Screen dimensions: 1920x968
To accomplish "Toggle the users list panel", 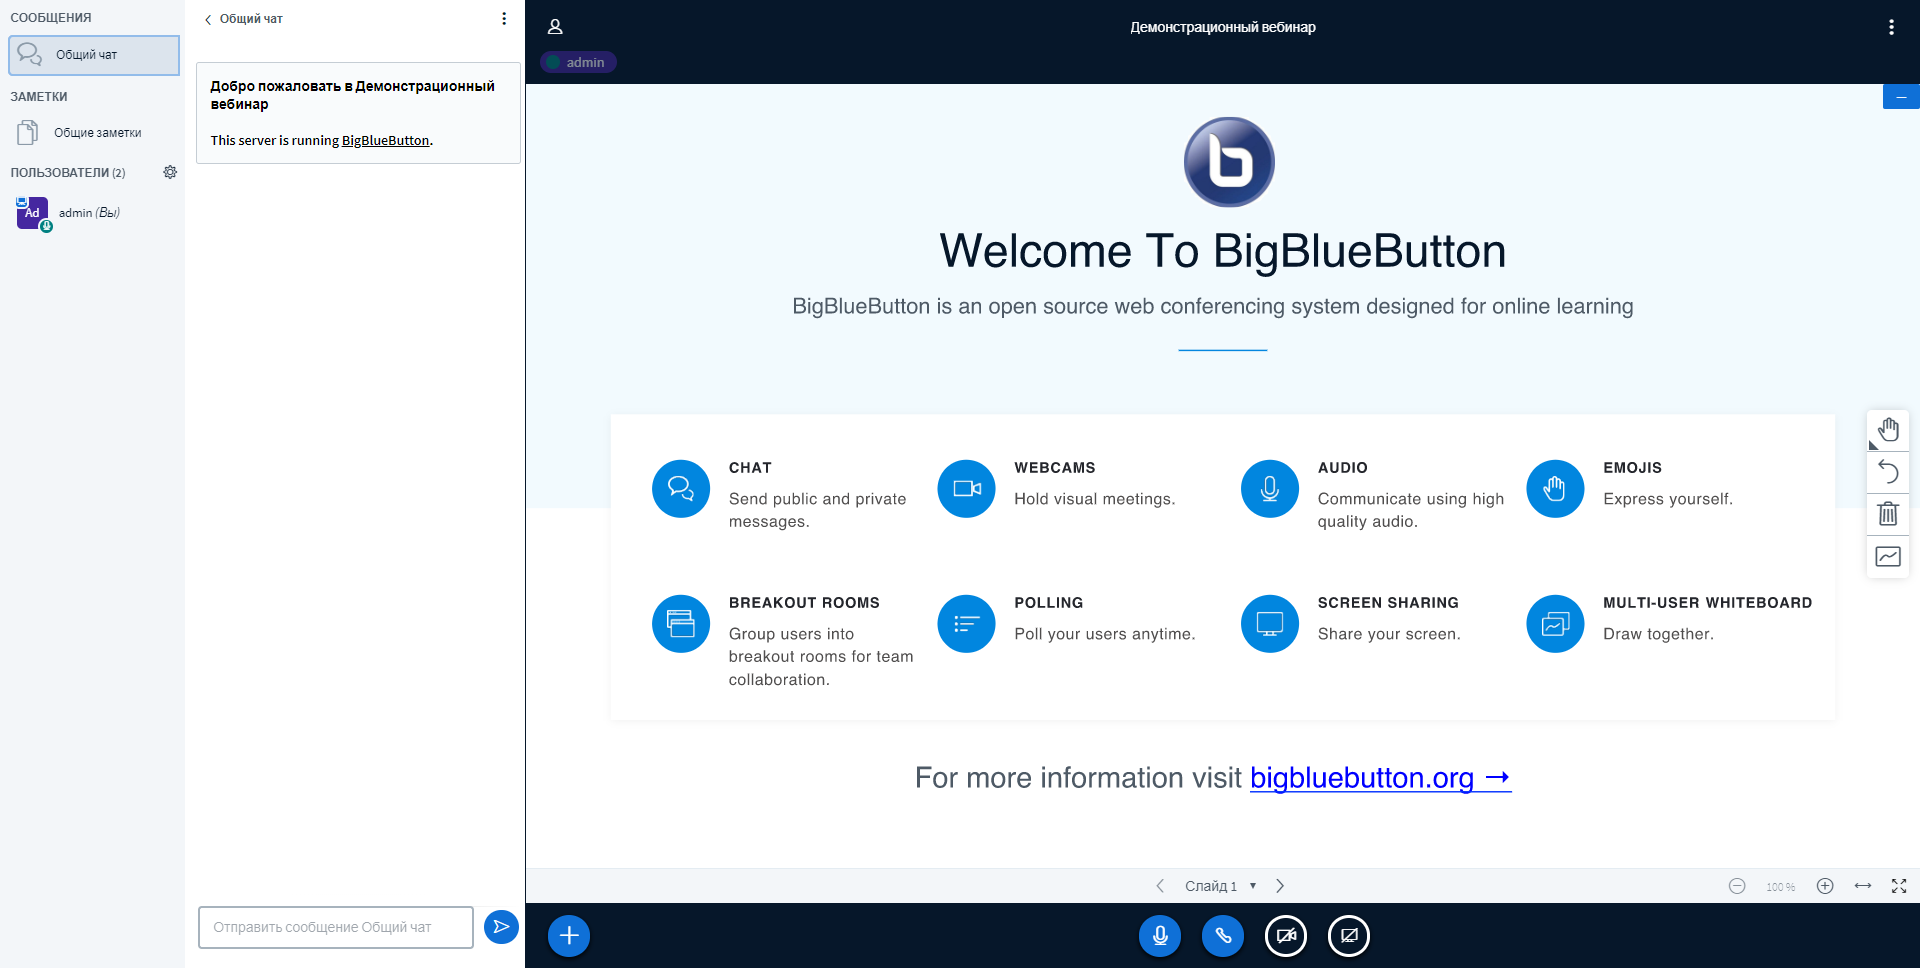I will click(x=555, y=27).
